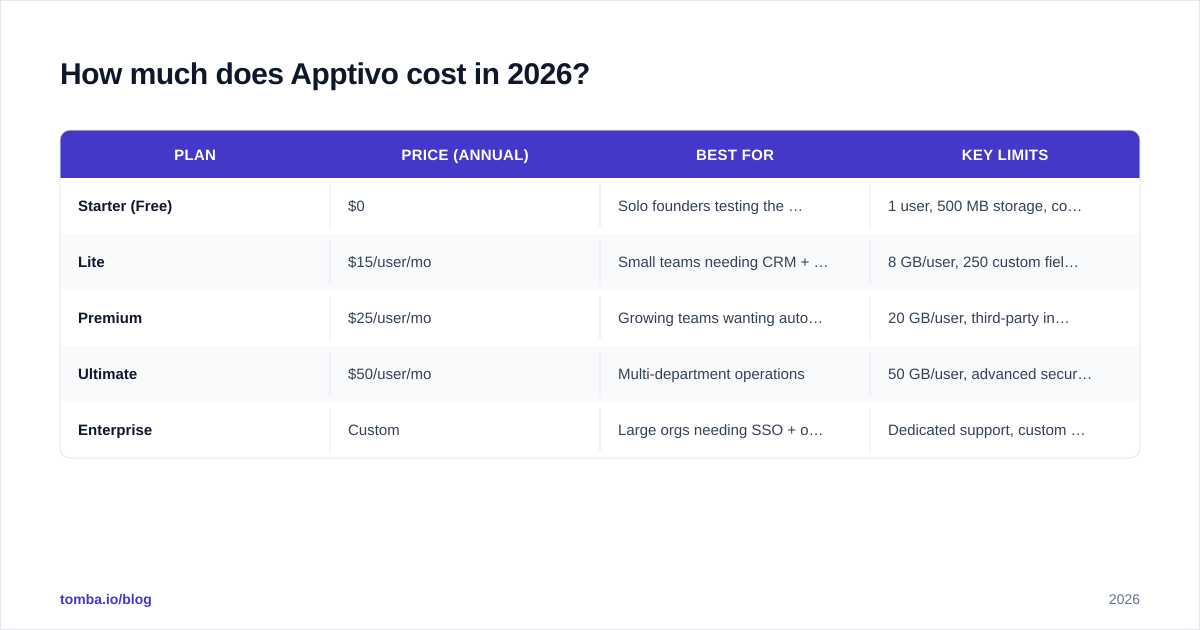The image size is (1200, 630).
Task: Click 'Large orgs needing SSO + o…' cell
Action: tap(735, 430)
